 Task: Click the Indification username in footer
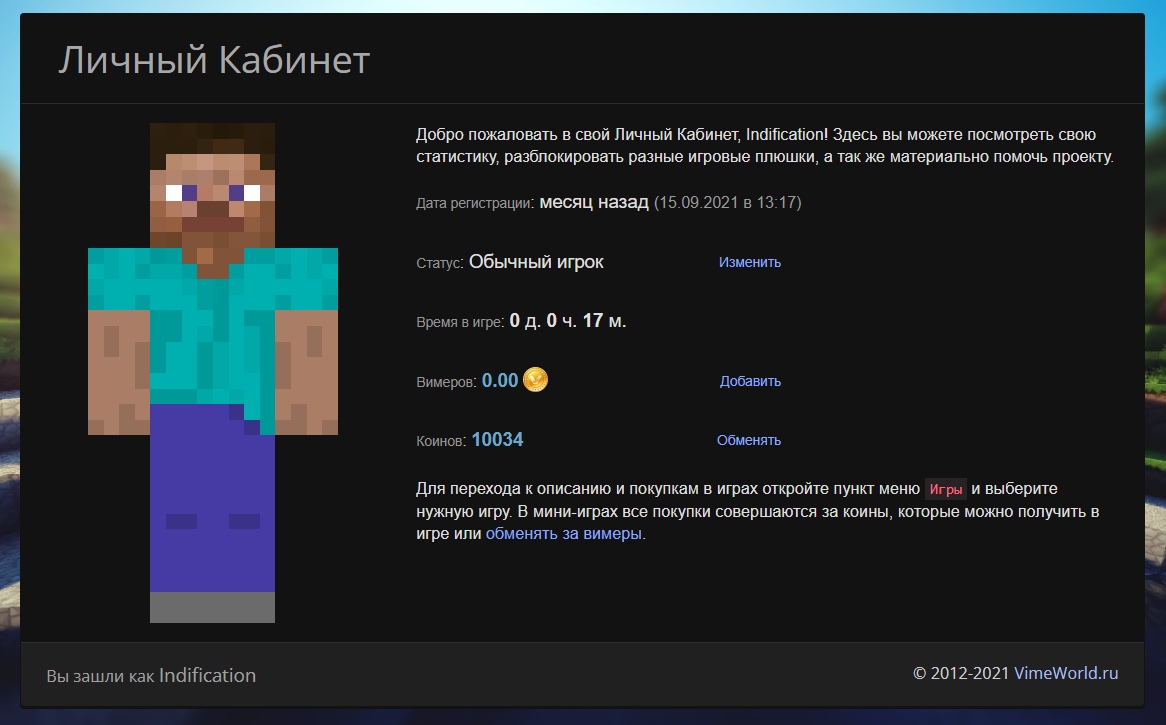pos(207,675)
